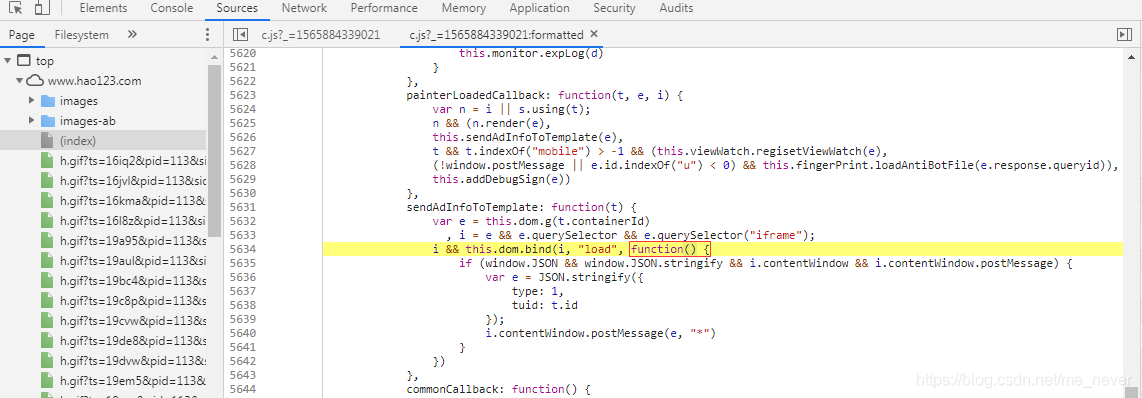This screenshot has height=398, width=1142.
Task: Click file icon of h.gif?ts=19de8
Action: [47, 340]
